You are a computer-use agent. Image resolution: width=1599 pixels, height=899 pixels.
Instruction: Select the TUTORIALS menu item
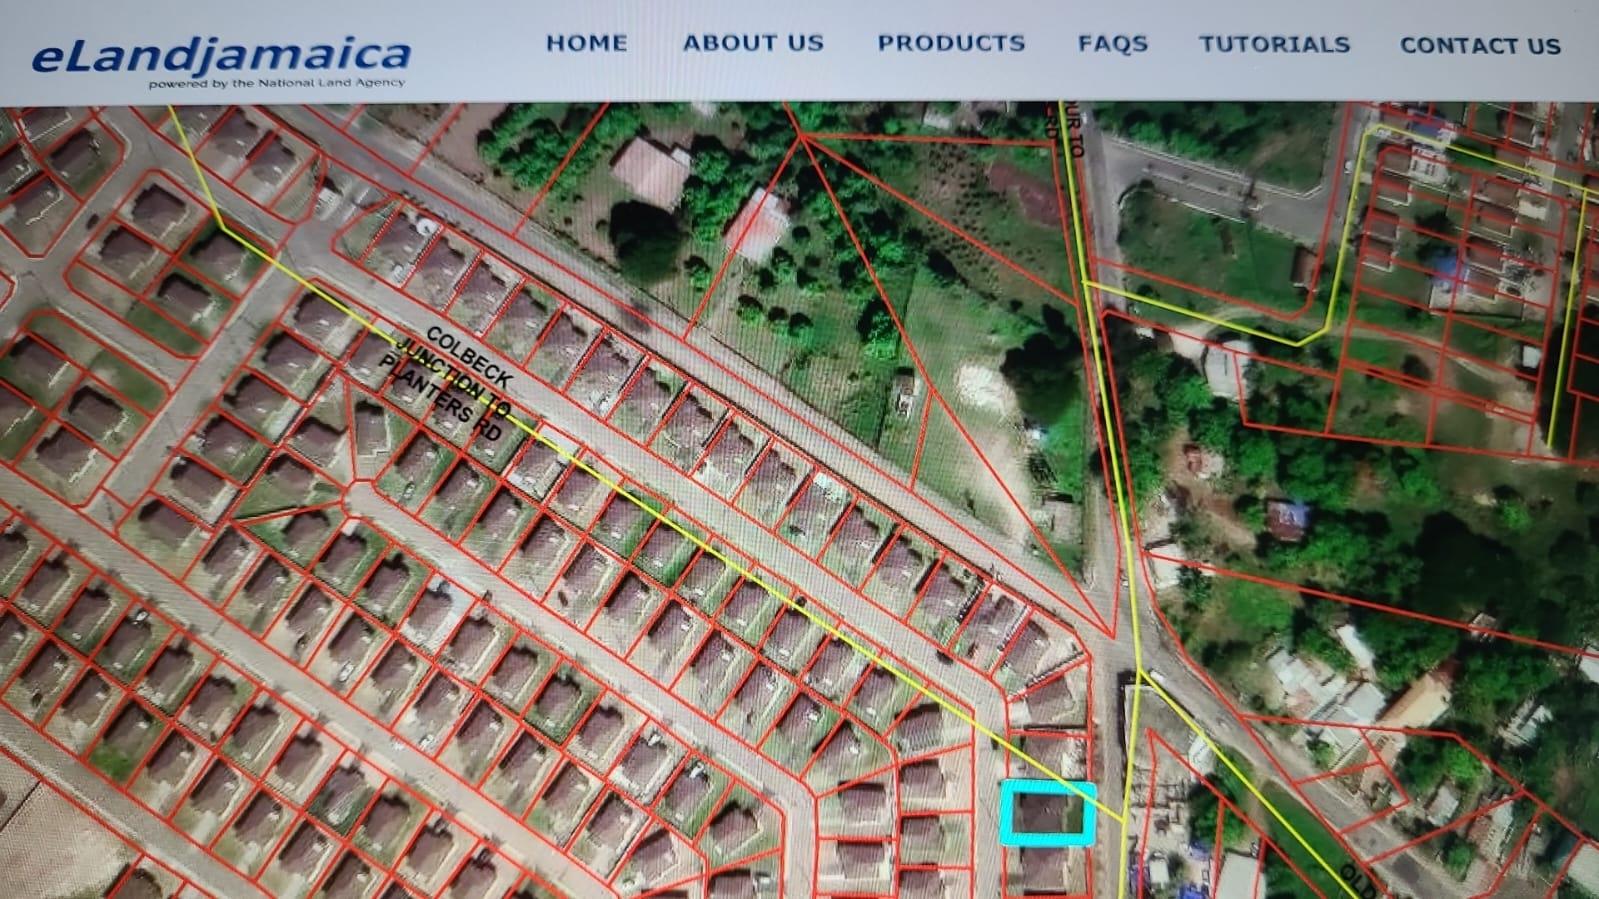(1274, 45)
